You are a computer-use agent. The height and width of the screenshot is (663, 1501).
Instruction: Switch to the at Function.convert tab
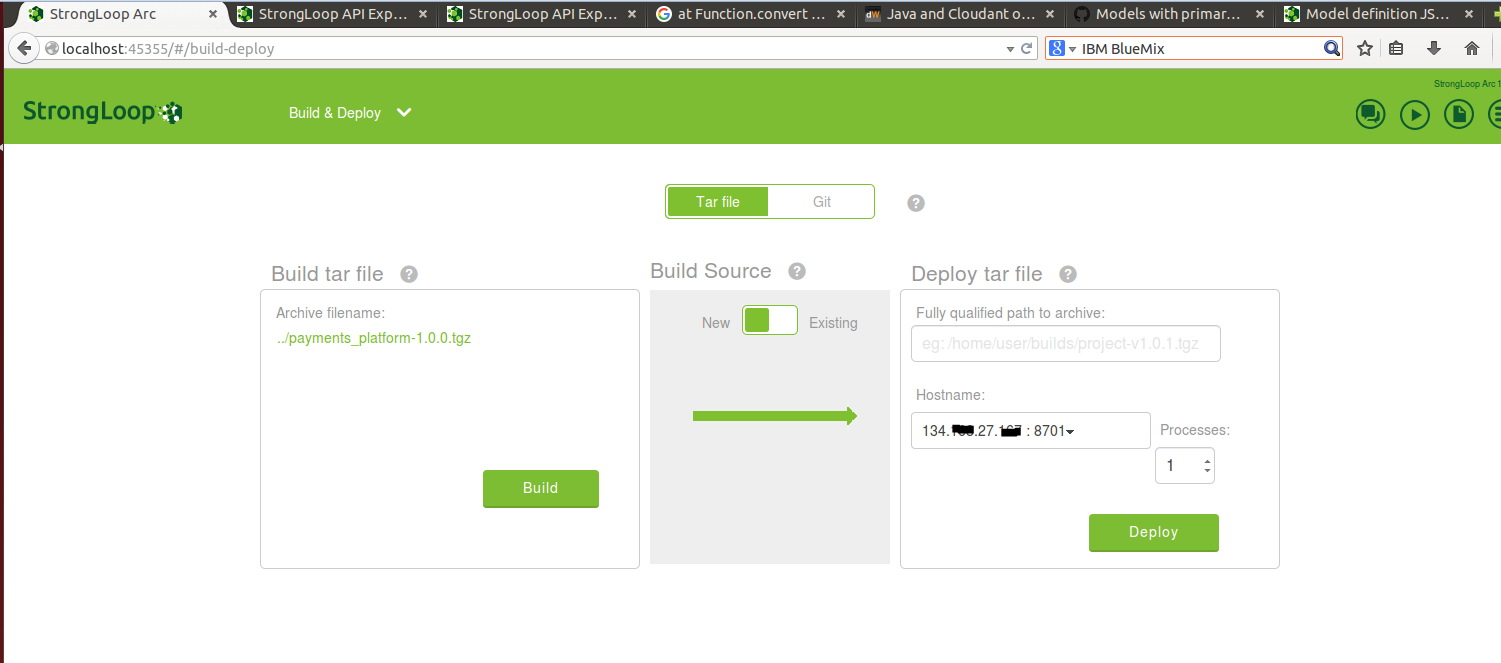pyautogui.click(x=752, y=15)
